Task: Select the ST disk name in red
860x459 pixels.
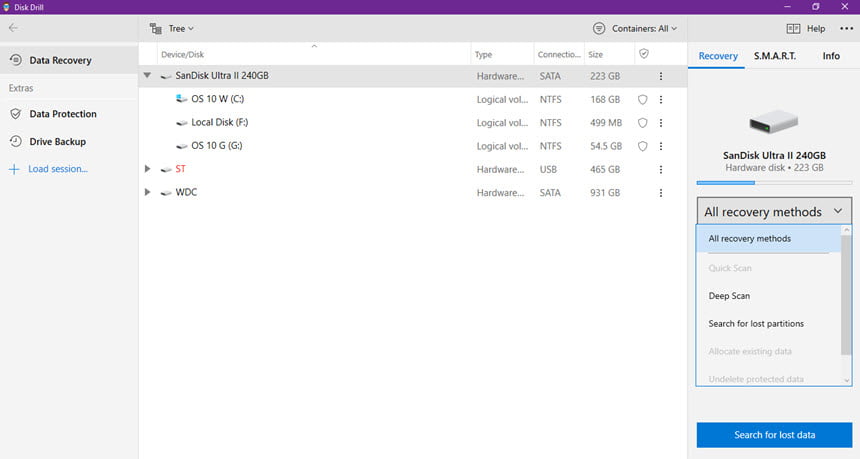Action: click(x=180, y=169)
